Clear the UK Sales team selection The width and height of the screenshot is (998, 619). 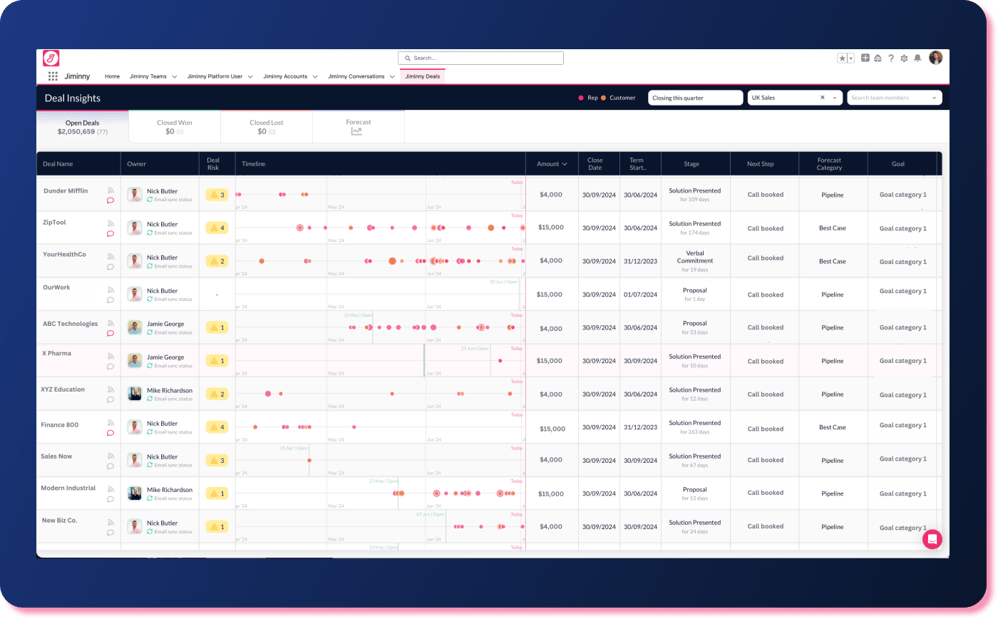[822, 98]
